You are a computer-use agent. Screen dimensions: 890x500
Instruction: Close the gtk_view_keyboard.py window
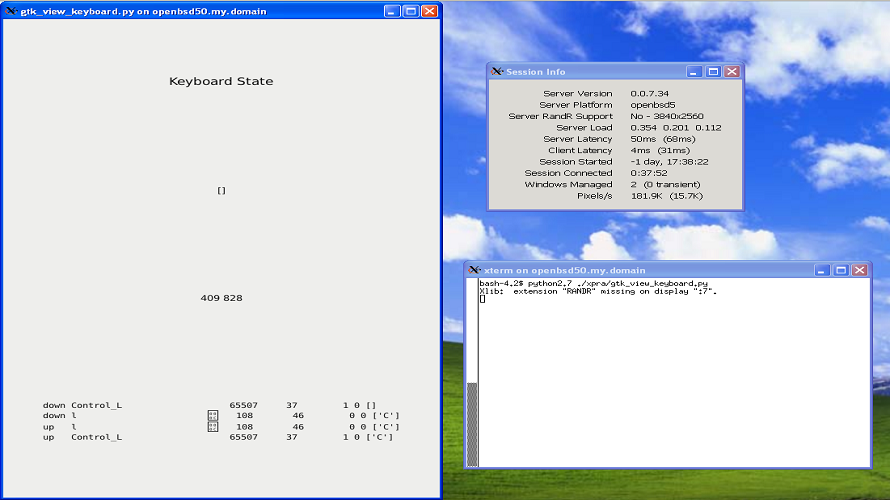[429, 11]
